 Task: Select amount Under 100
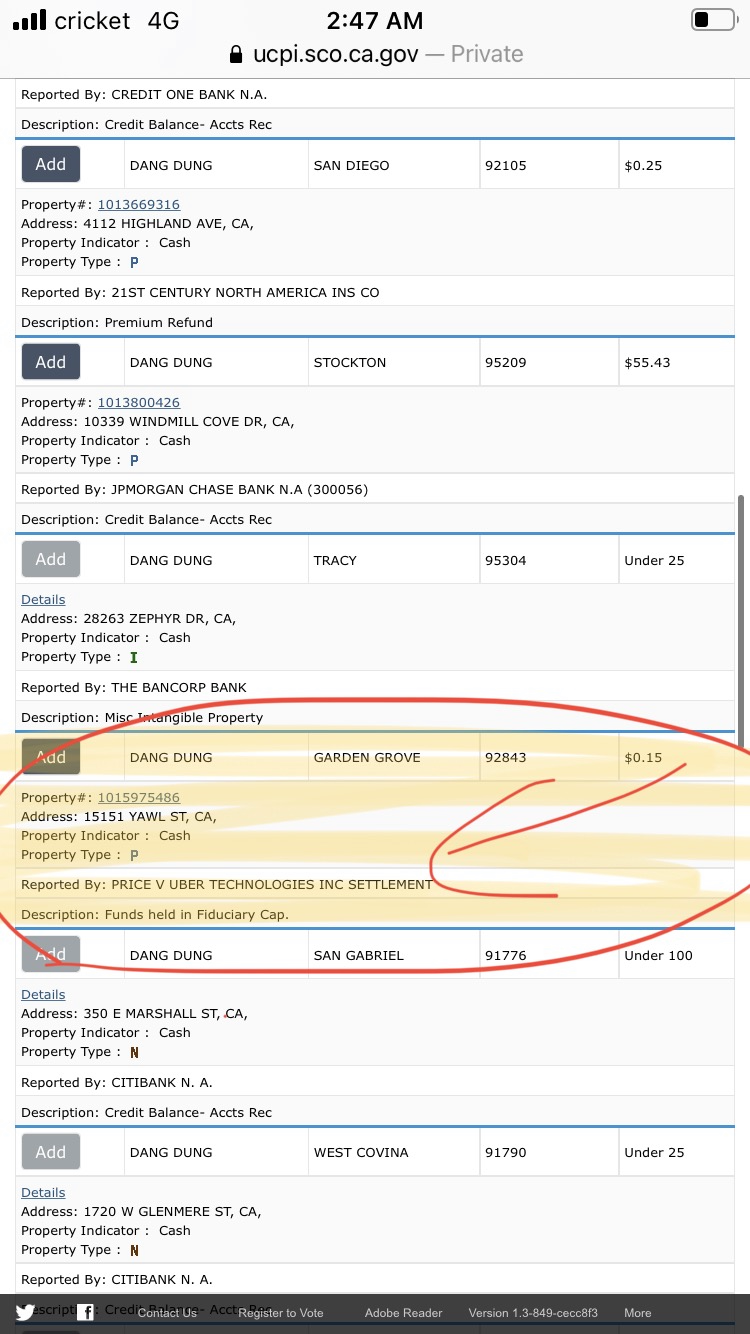[x=658, y=956]
